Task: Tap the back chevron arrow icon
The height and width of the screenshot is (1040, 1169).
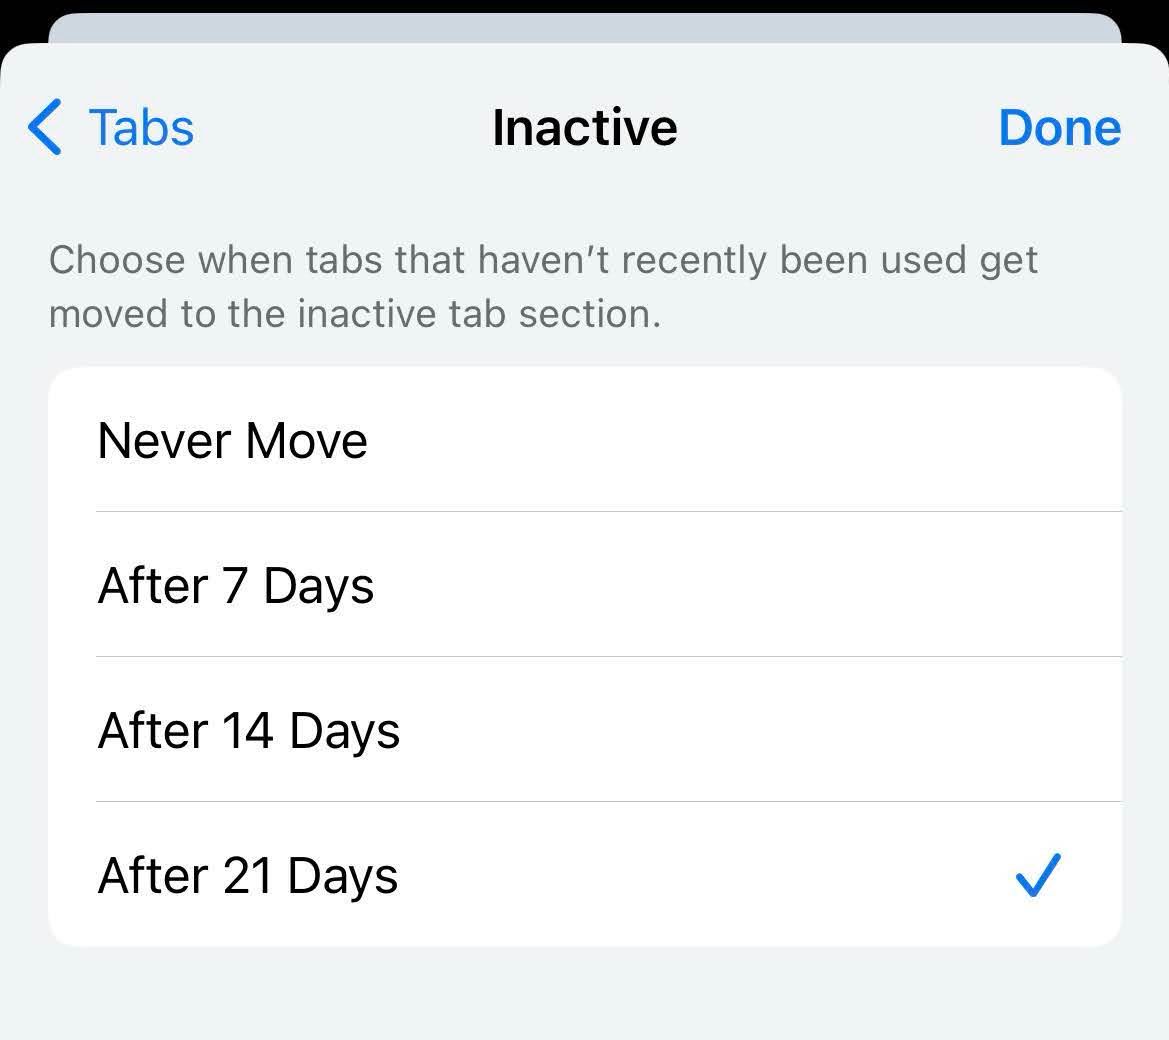Action: pos(44,127)
